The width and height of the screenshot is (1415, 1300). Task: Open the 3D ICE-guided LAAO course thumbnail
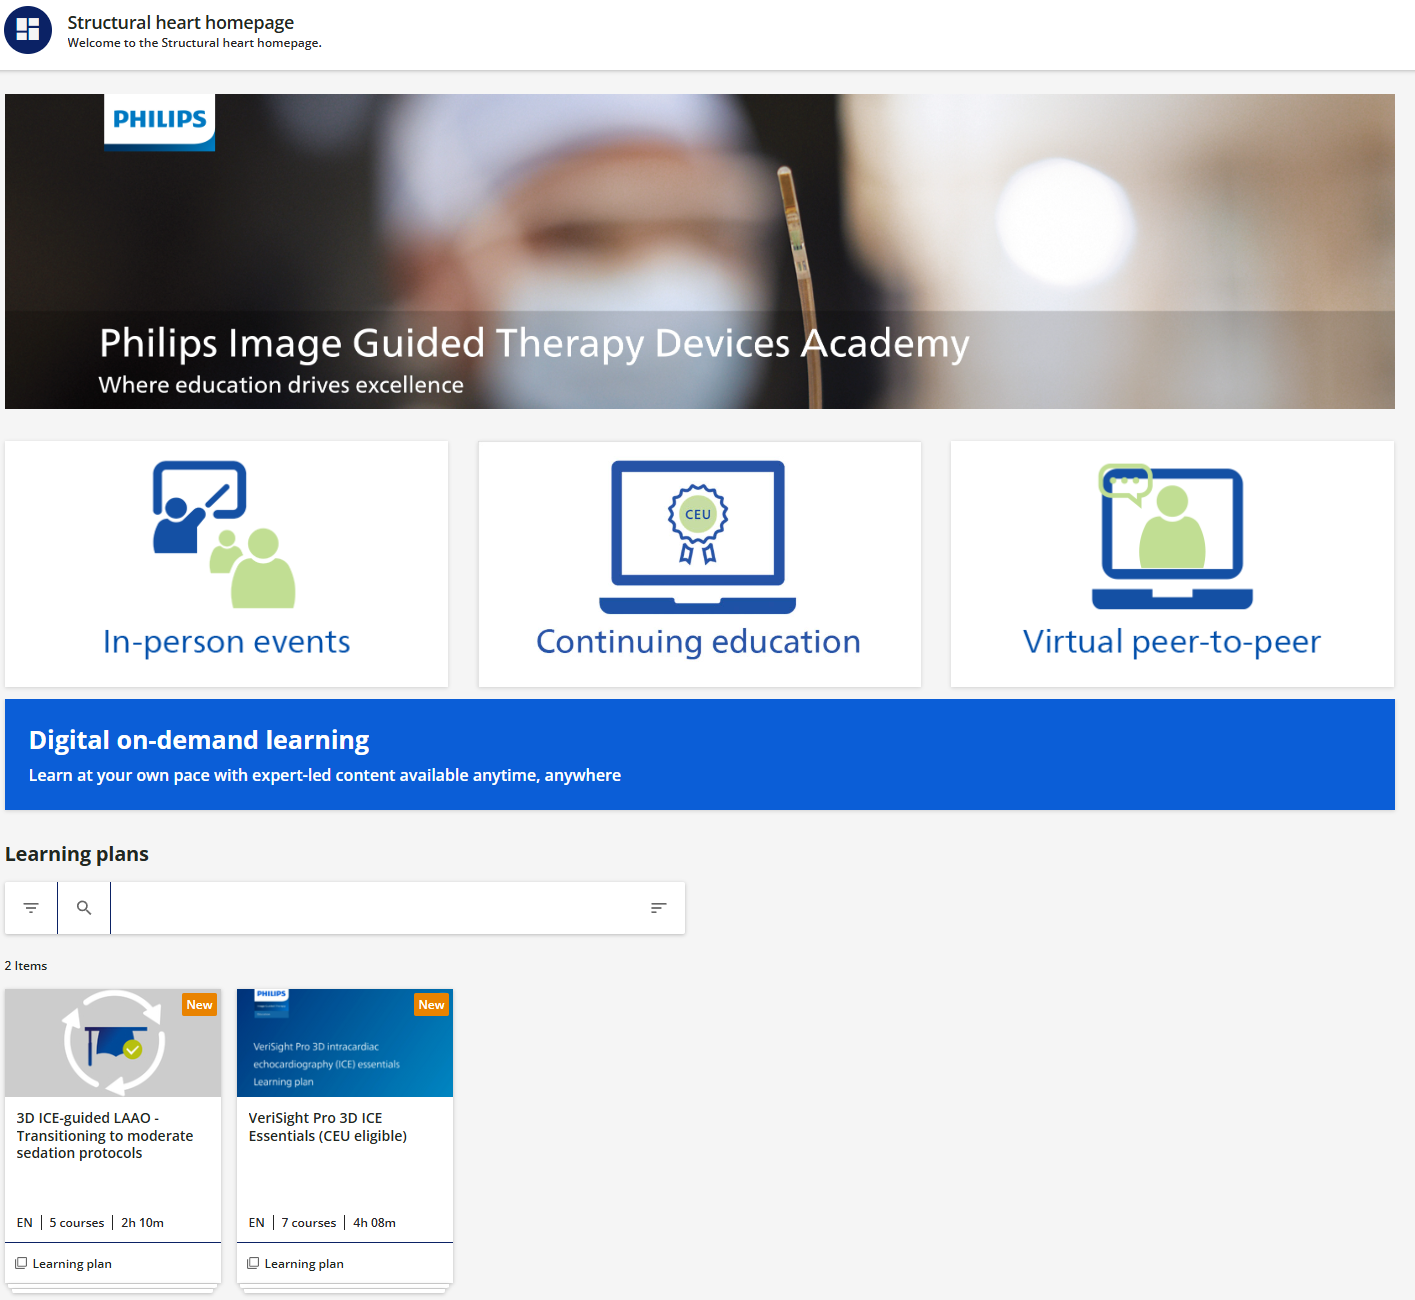(x=113, y=1043)
